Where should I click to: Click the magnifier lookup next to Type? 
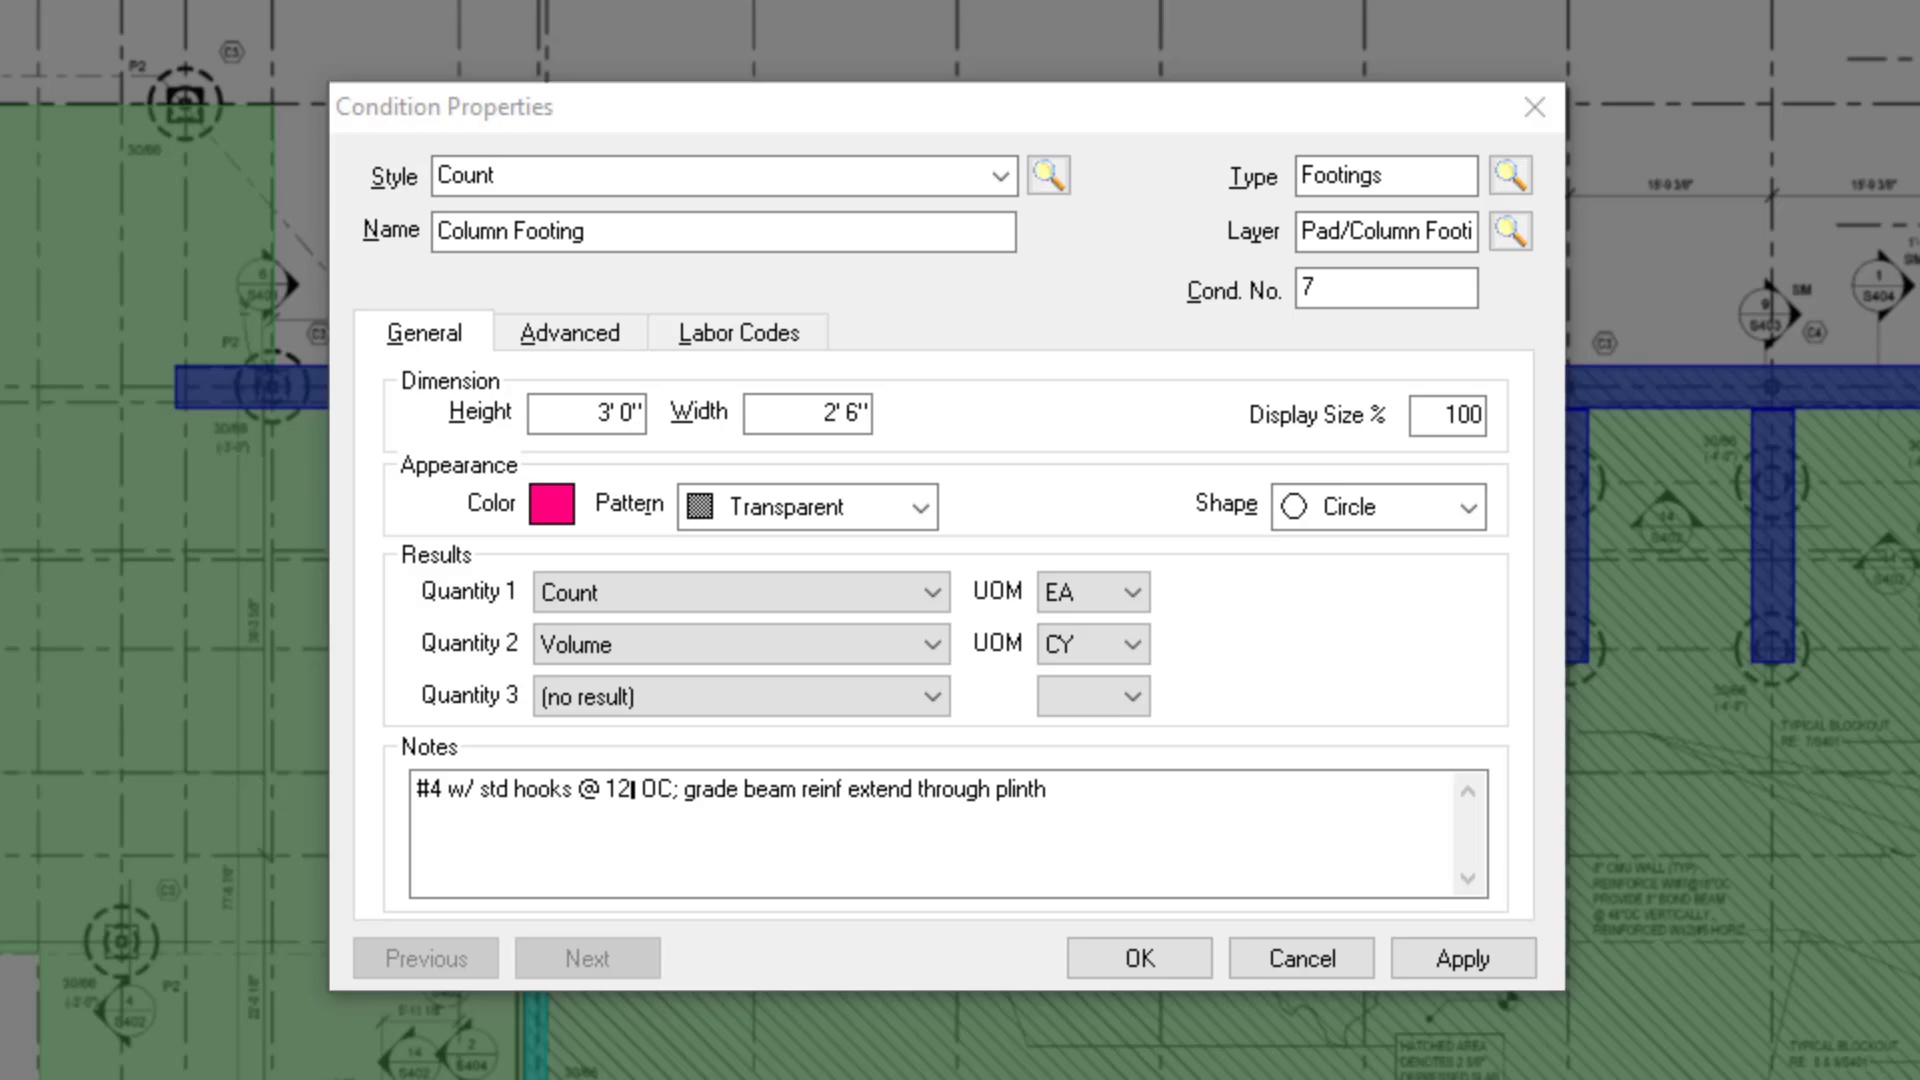pos(1510,176)
